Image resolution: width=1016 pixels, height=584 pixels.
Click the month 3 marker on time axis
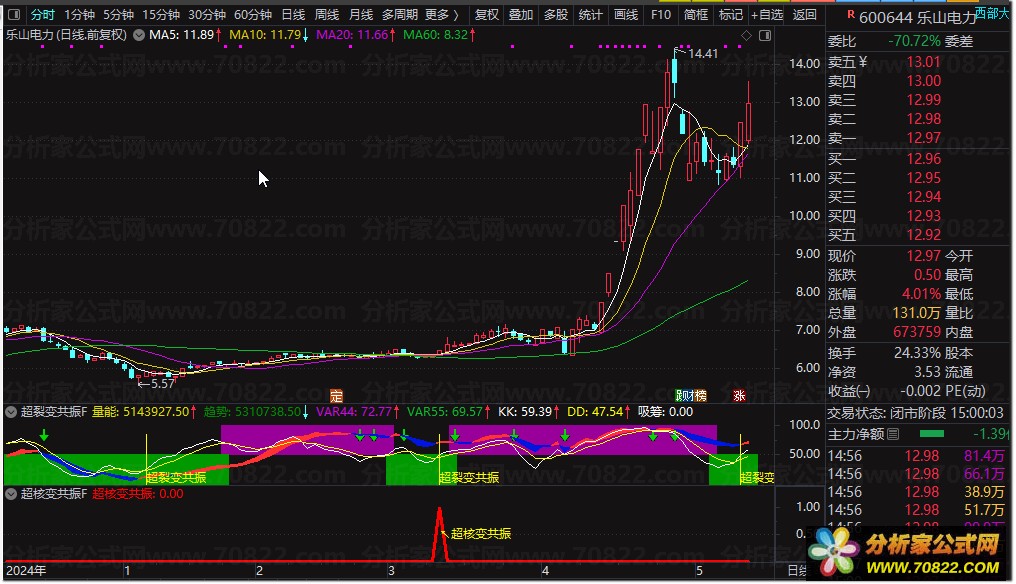(391, 571)
